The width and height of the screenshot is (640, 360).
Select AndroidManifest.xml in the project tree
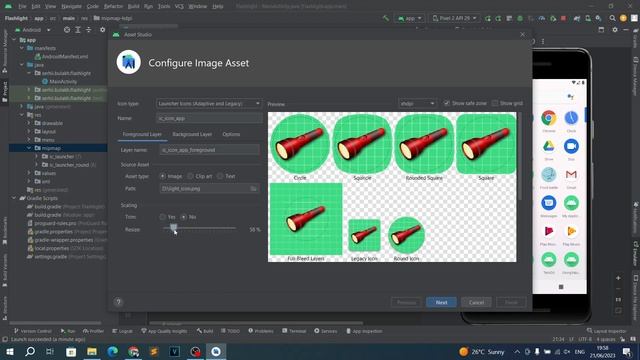62,56
